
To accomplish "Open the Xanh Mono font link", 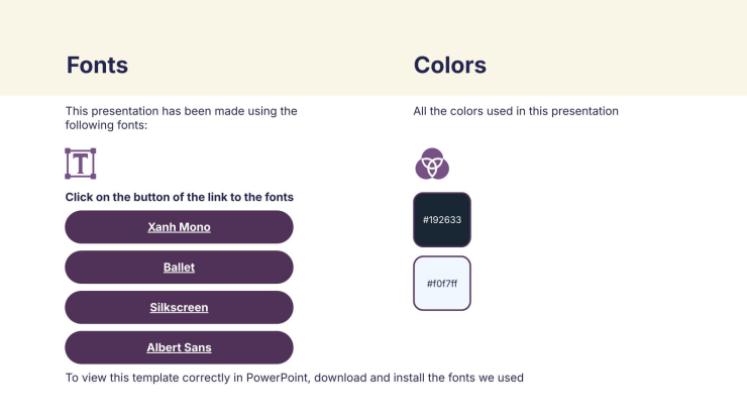I will (x=179, y=227).
